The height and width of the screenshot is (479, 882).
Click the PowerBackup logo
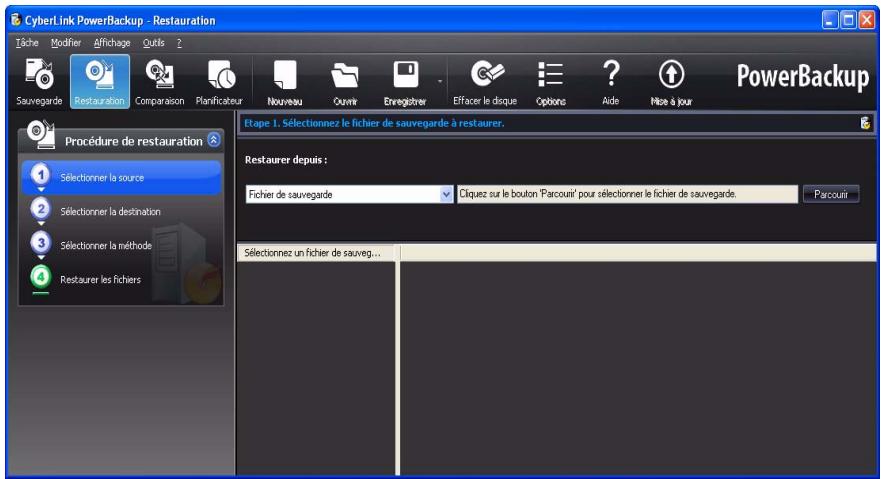[x=803, y=76]
